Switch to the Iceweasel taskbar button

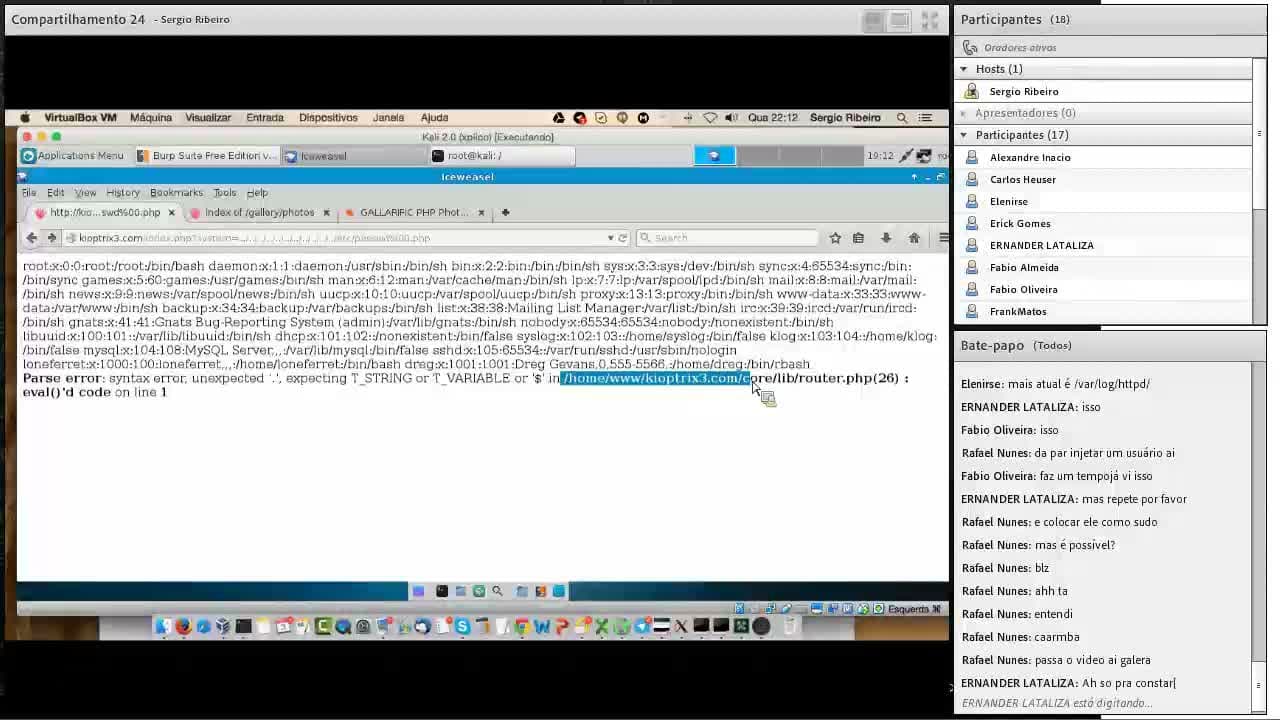(x=354, y=156)
